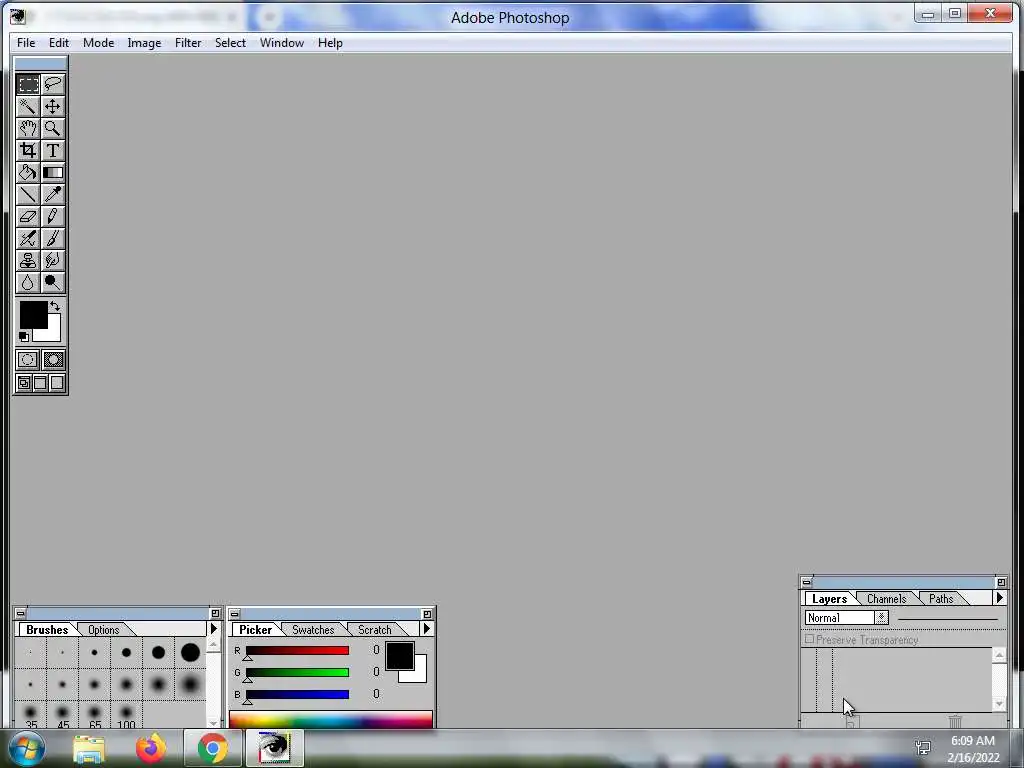The image size is (1024, 768).
Task: Select the Rubber Stamp tool
Action: [28, 261]
